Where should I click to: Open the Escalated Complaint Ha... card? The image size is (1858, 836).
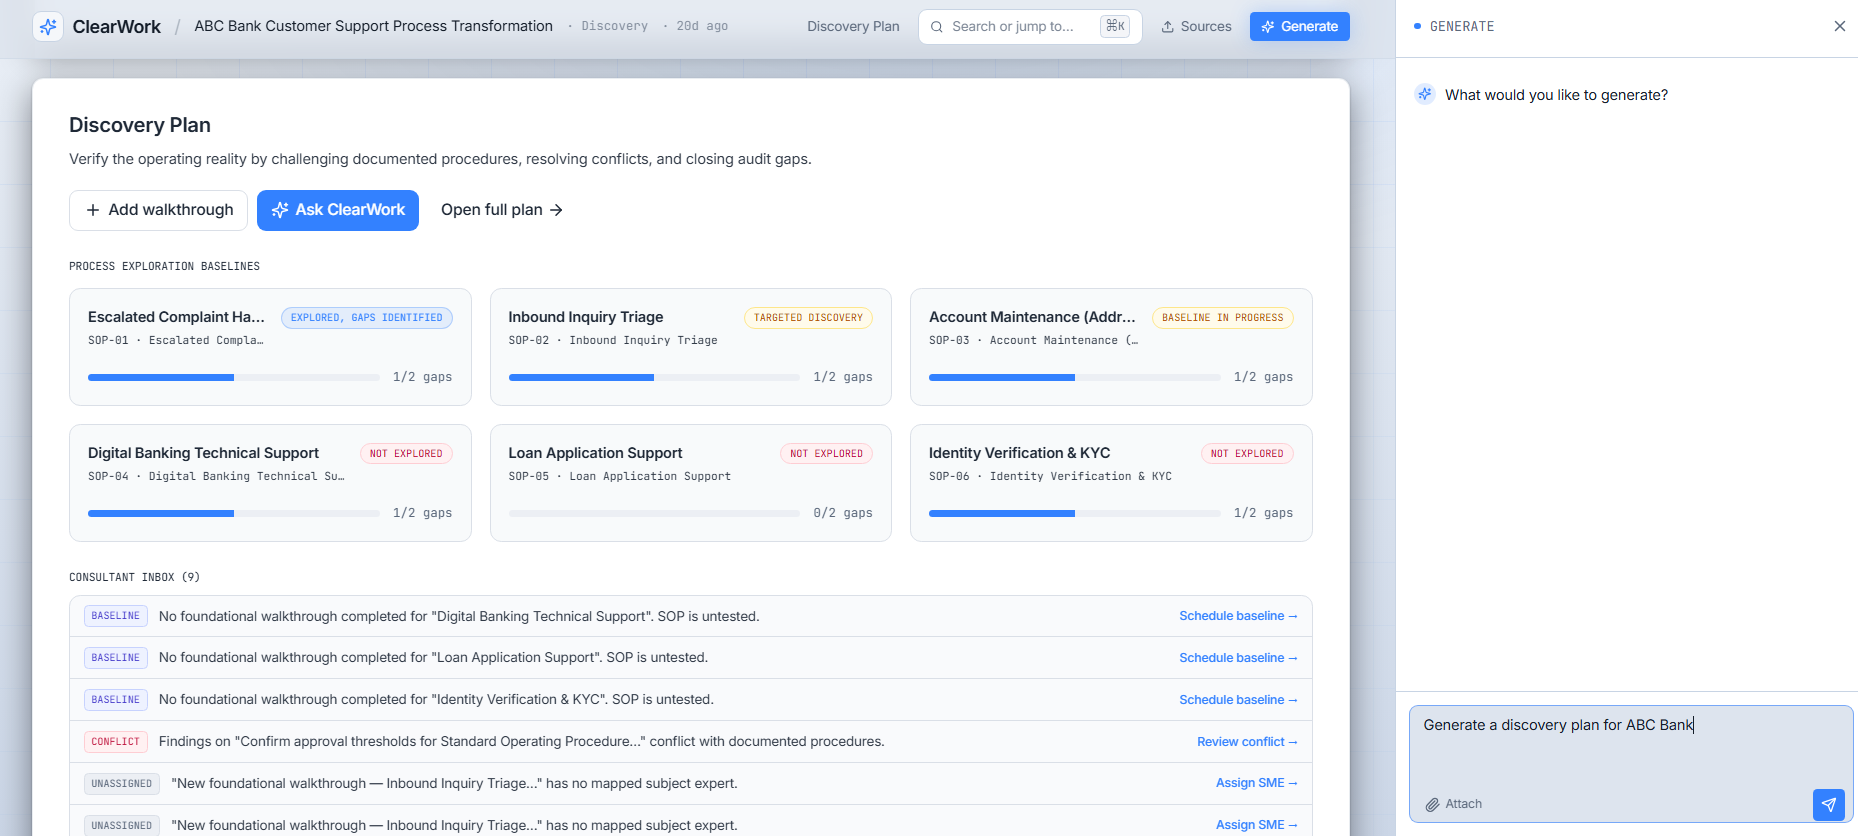[270, 347]
